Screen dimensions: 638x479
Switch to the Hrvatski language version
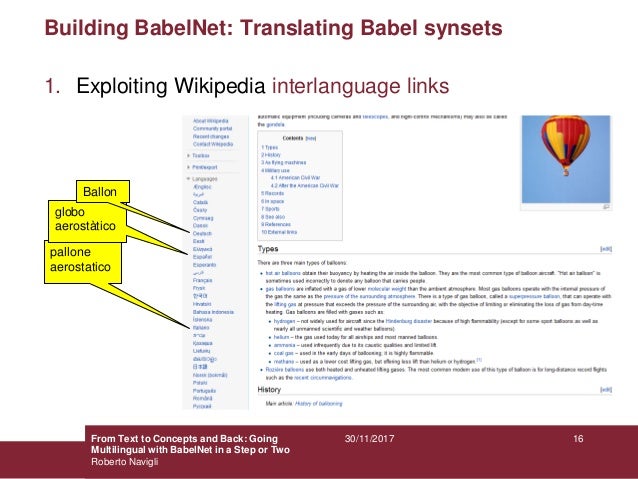pos(202,304)
